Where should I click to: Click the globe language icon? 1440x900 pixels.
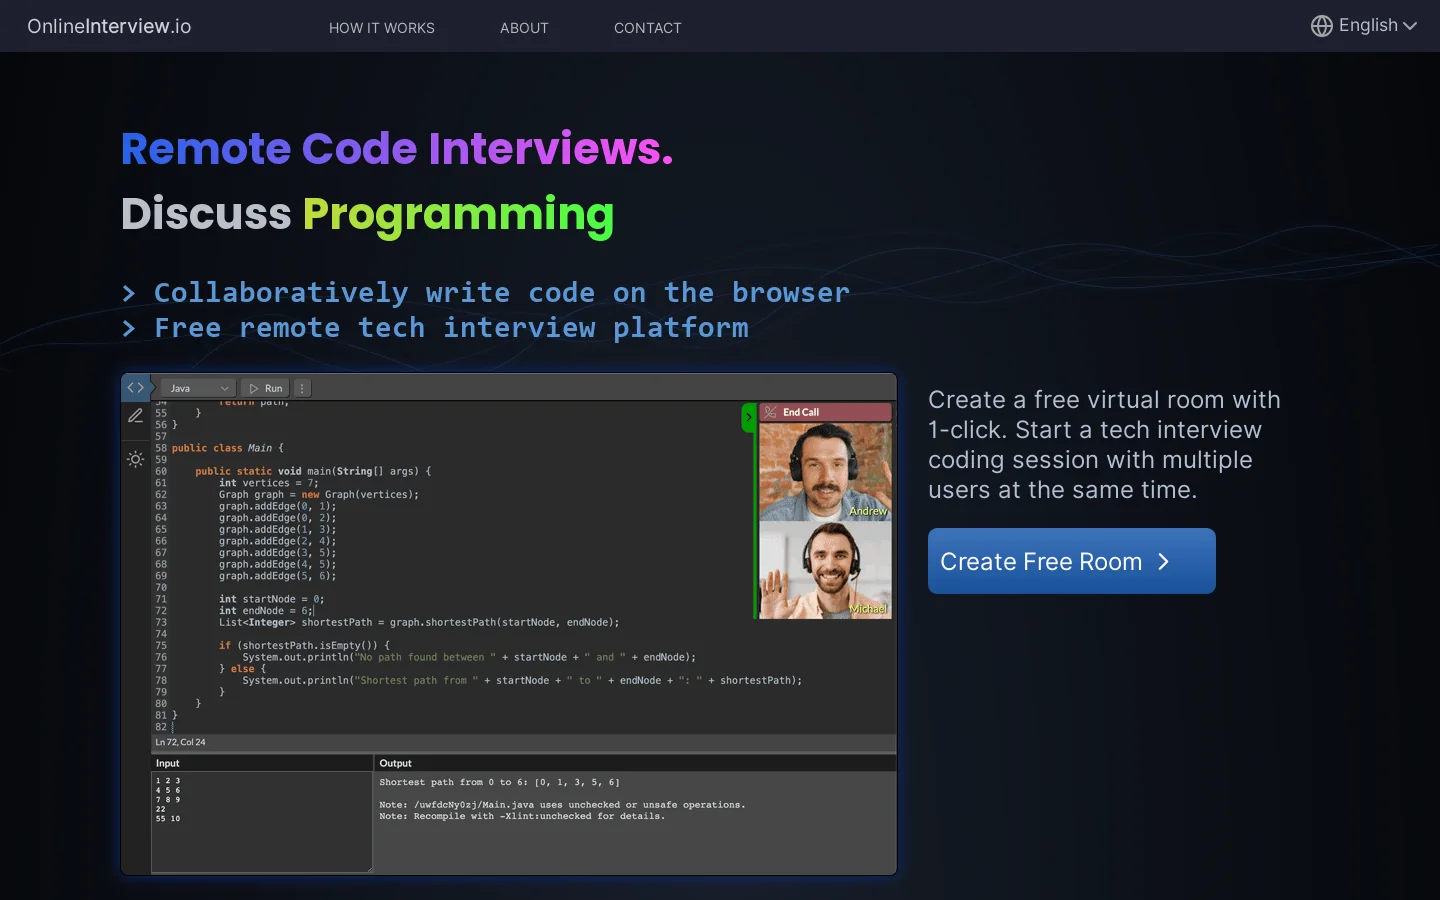coord(1322,26)
